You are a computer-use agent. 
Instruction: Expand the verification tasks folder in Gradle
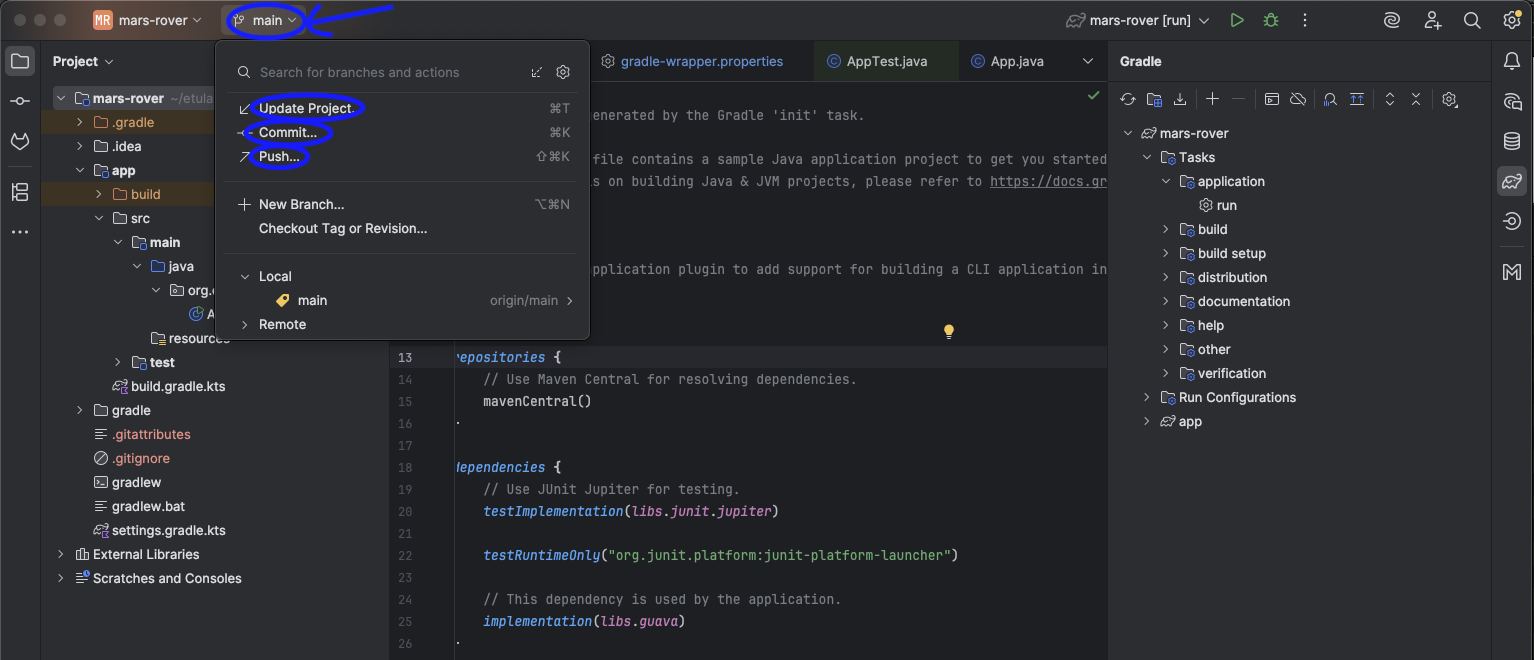click(1166, 374)
